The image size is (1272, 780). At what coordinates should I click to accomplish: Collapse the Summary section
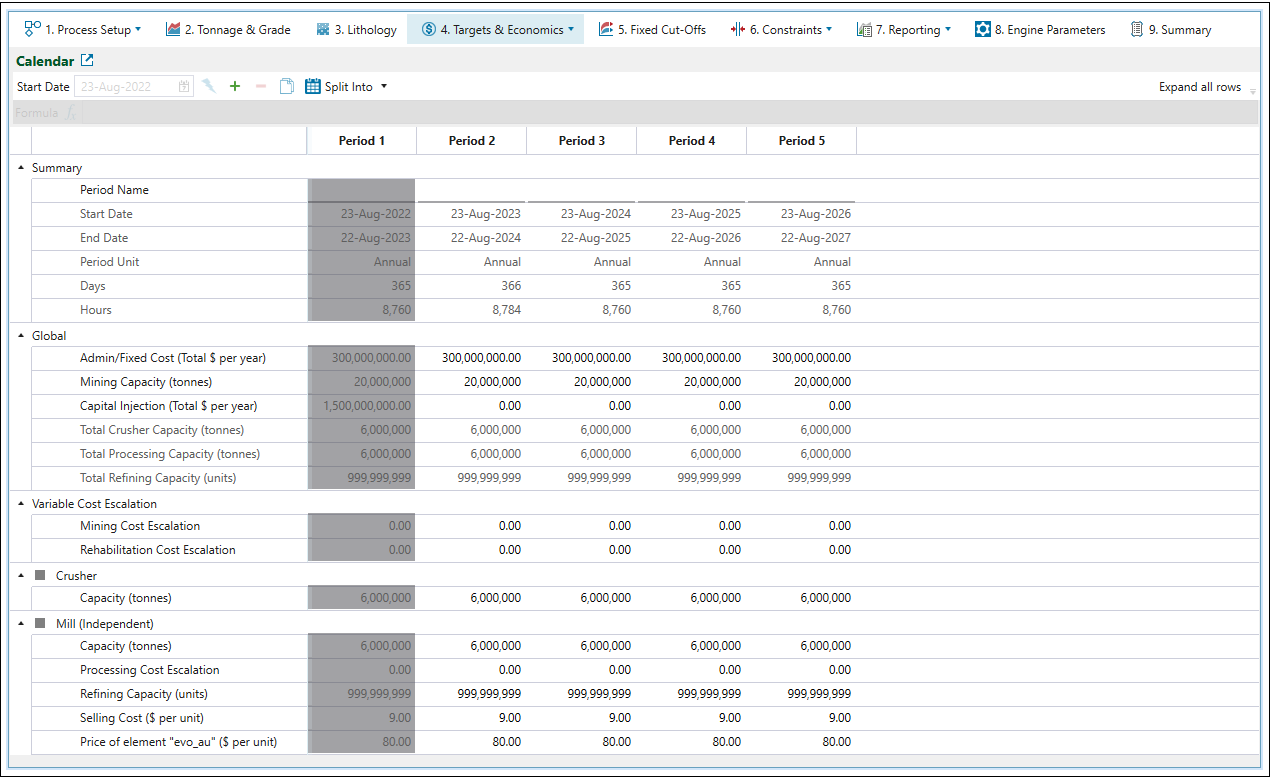(x=21, y=168)
